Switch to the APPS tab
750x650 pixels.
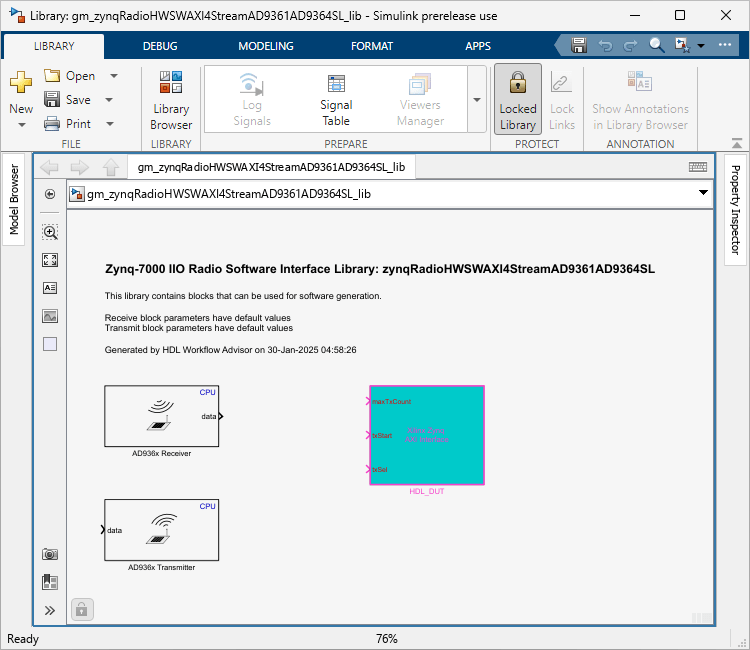pyautogui.click(x=478, y=46)
